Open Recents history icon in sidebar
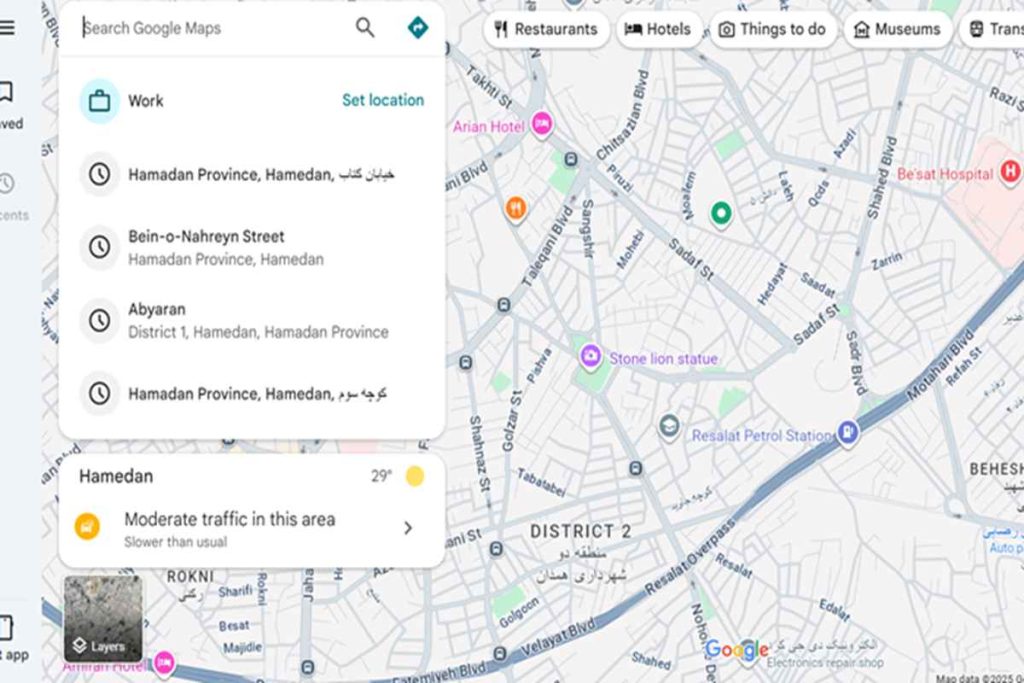This screenshot has width=1024, height=683. pos(7,184)
